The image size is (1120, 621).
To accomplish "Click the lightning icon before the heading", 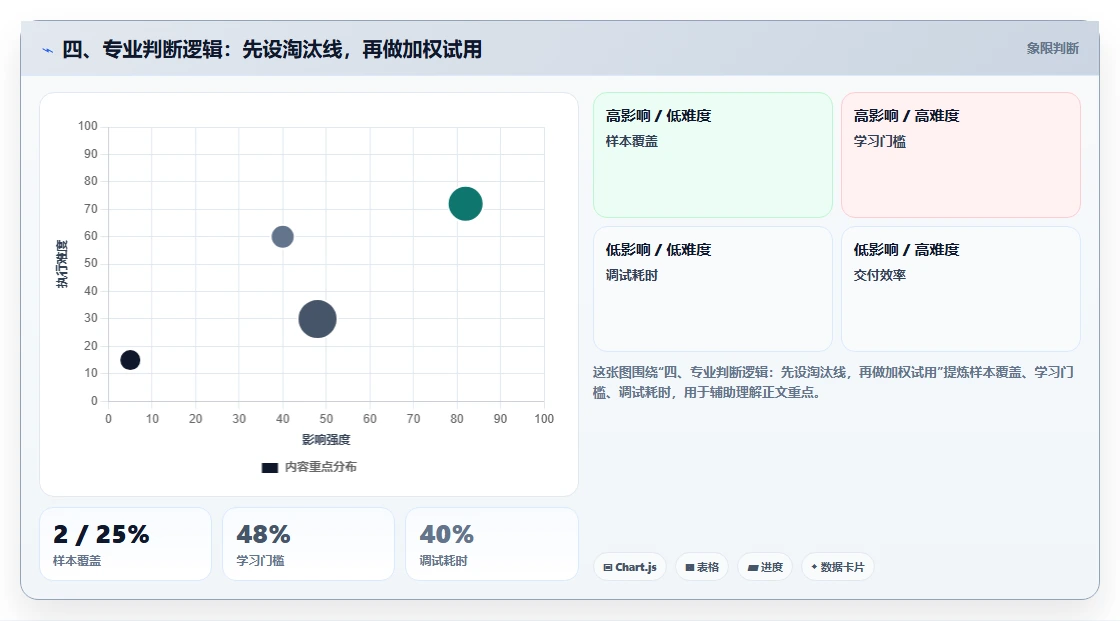I will [48, 50].
